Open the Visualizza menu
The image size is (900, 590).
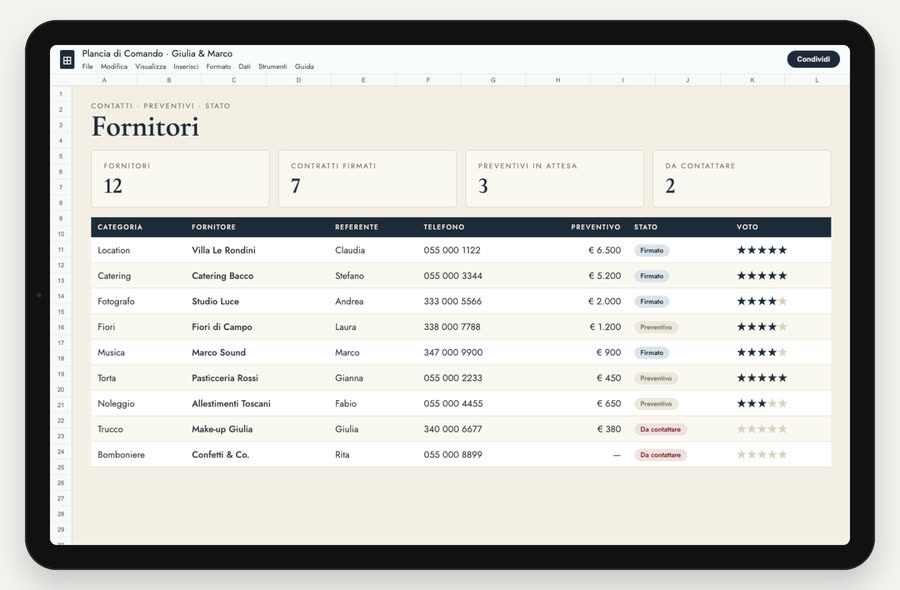click(x=150, y=67)
